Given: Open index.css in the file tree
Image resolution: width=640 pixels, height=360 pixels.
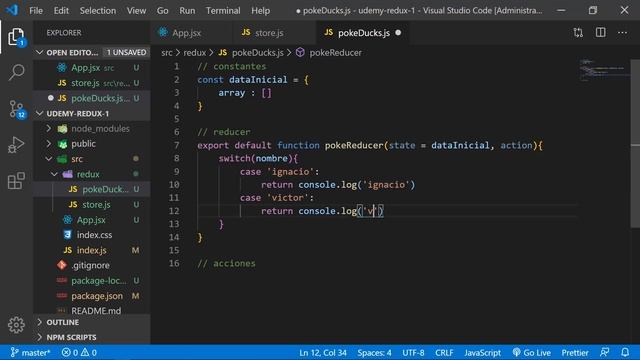Looking at the screenshot, I should pos(92,235).
